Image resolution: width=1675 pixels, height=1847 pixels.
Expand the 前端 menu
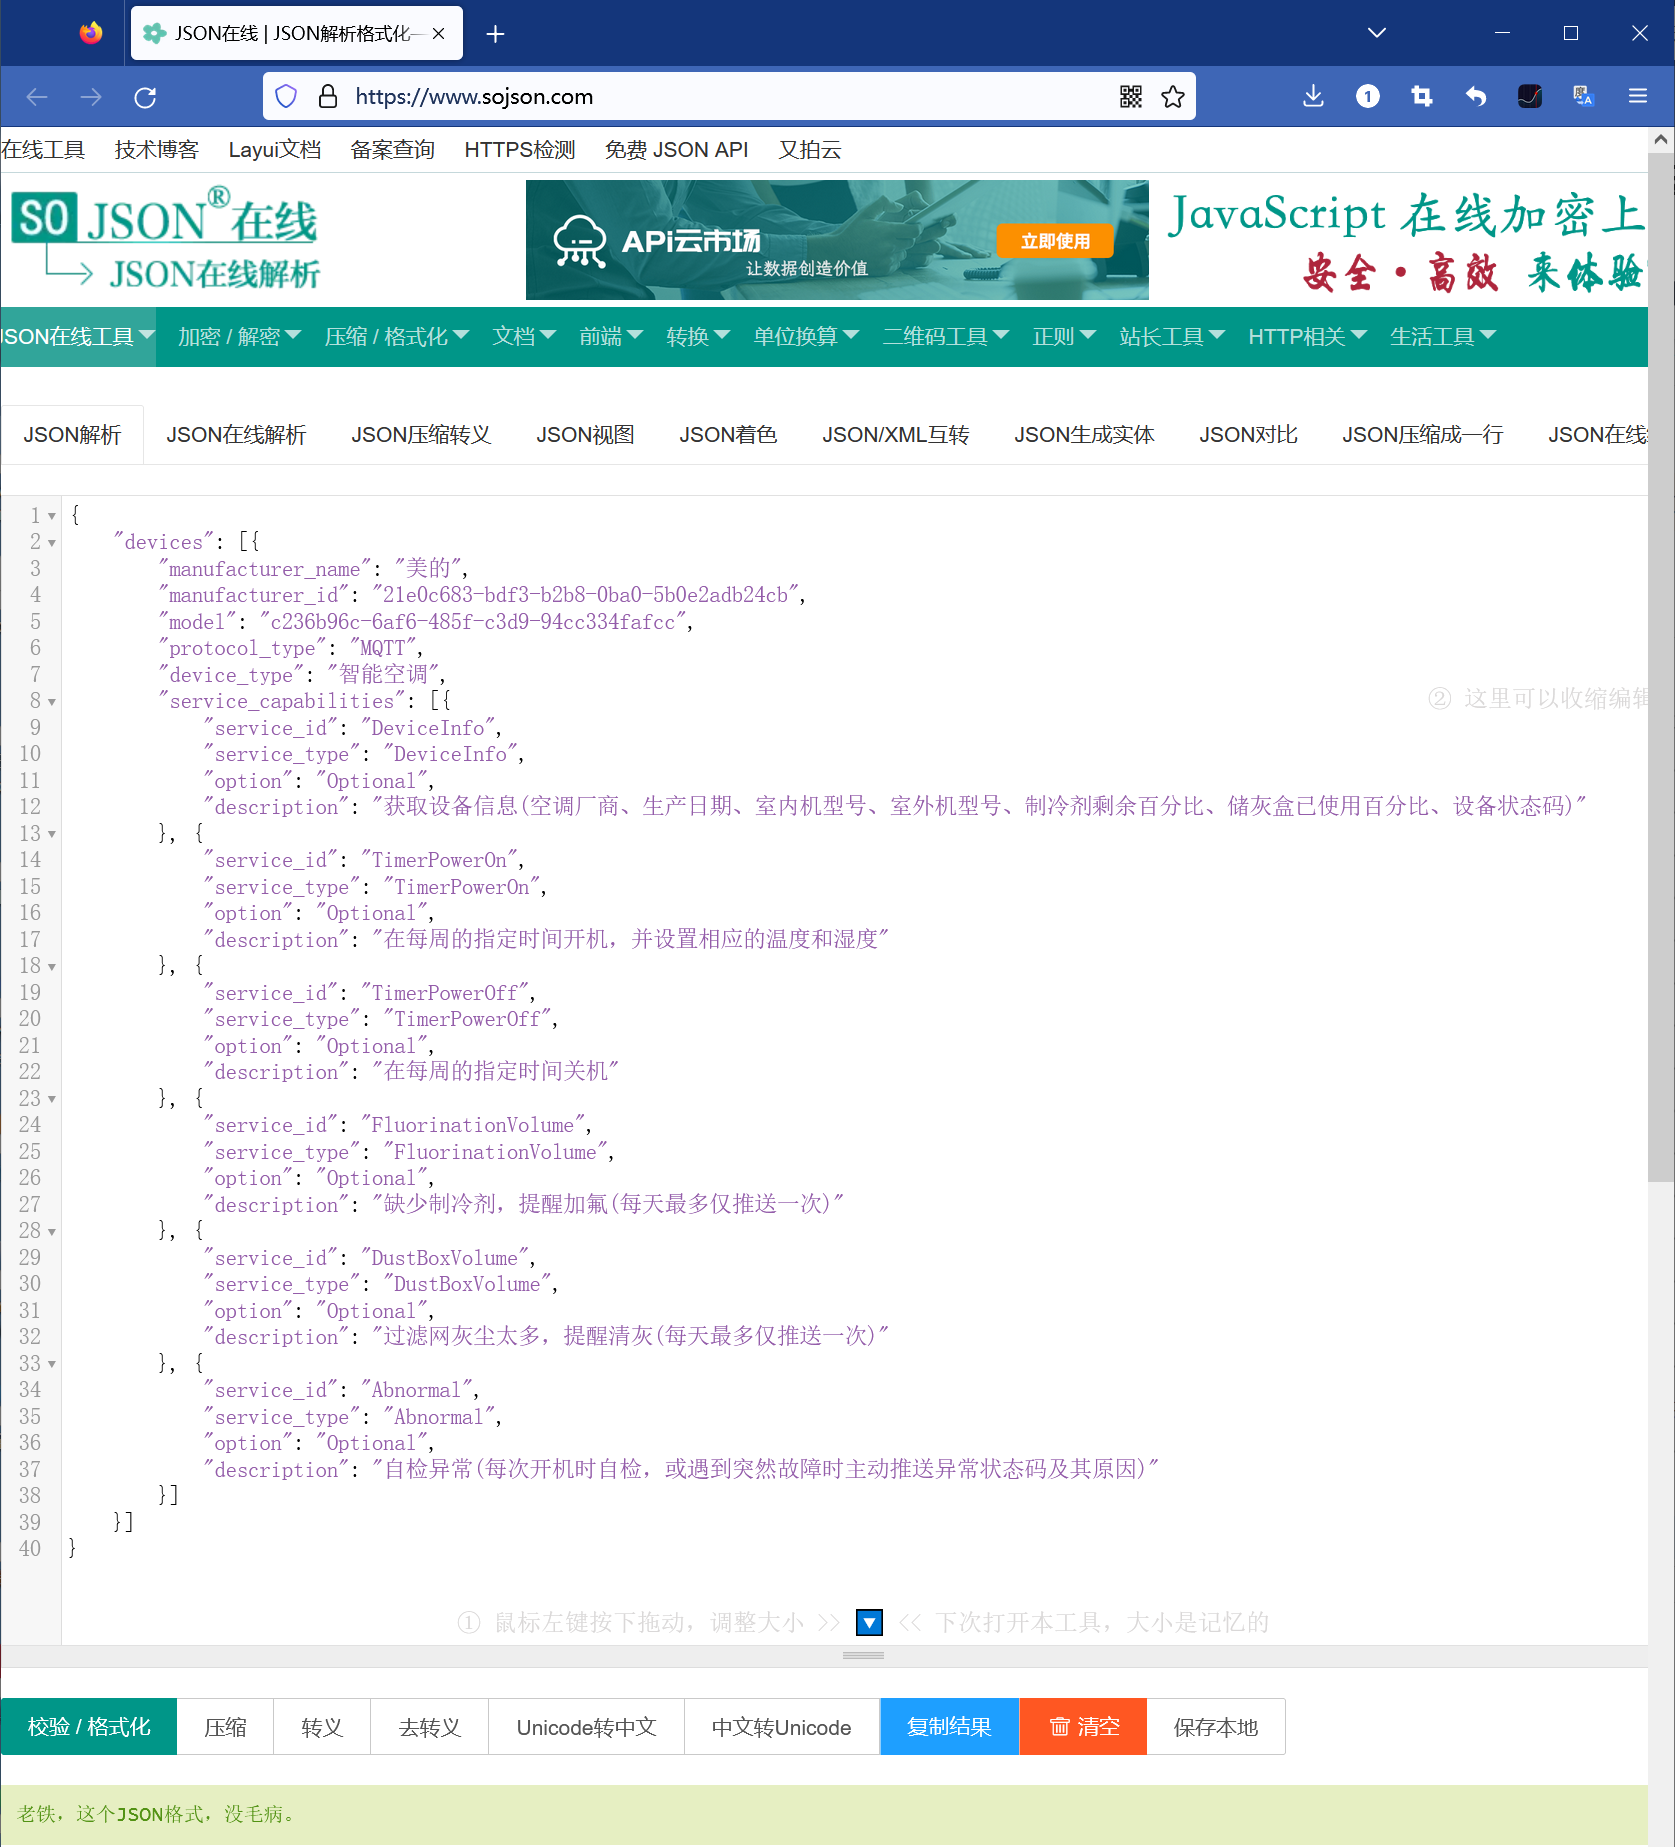click(x=611, y=337)
